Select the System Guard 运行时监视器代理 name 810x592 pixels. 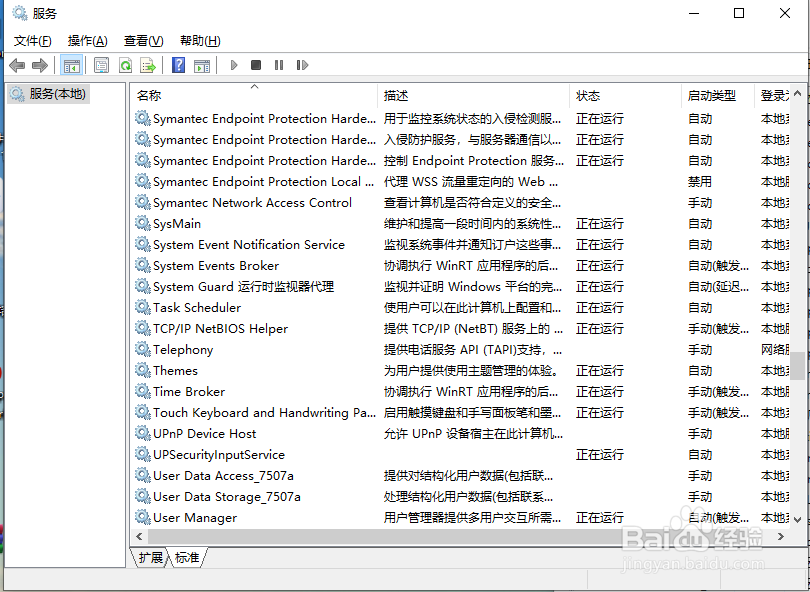tap(243, 286)
